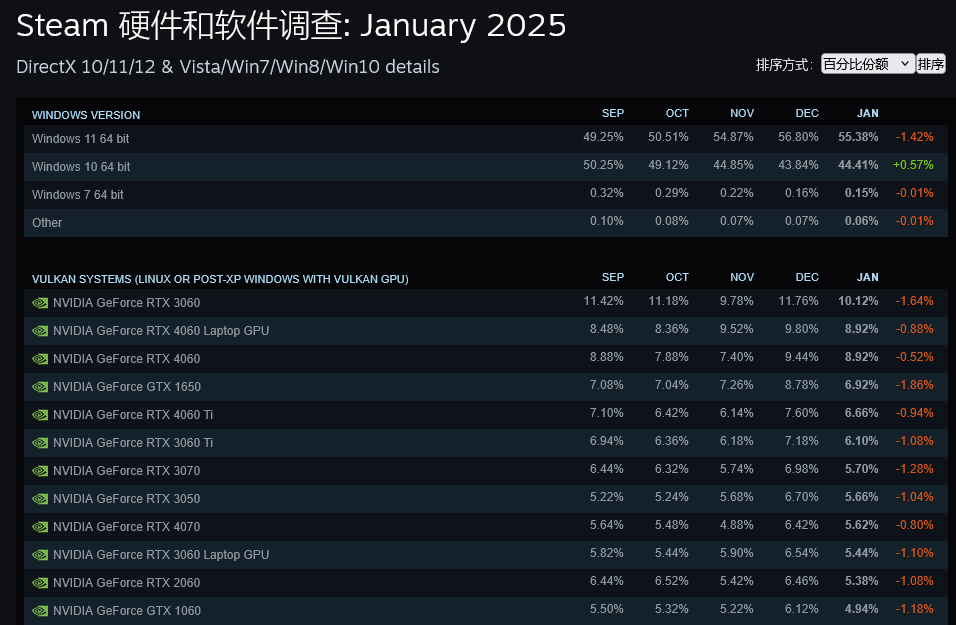Click the 排序 button
This screenshot has height=625, width=956.
pos(931,63)
